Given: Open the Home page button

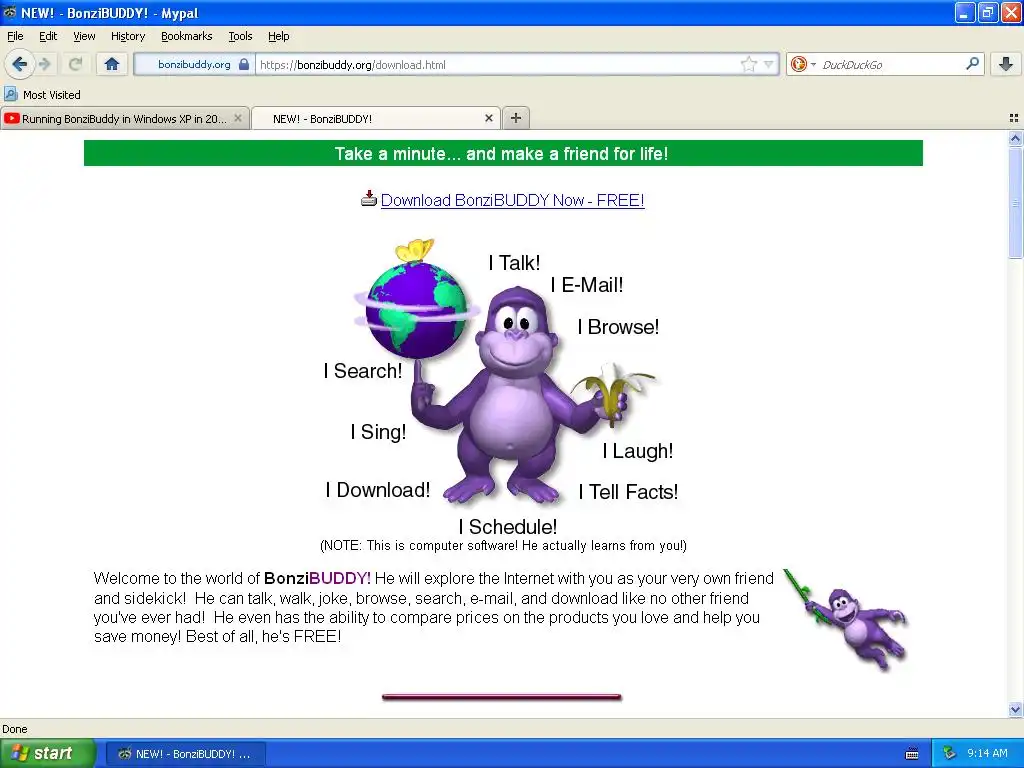Looking at the screenshot, I should pyautogui.click(x=112, y=64).
